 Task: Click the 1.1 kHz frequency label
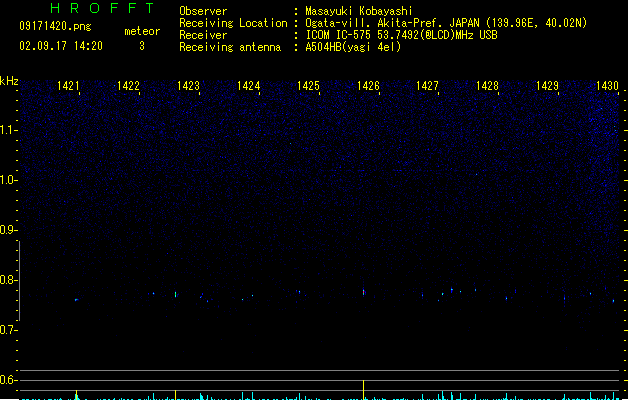click(8, 130)
